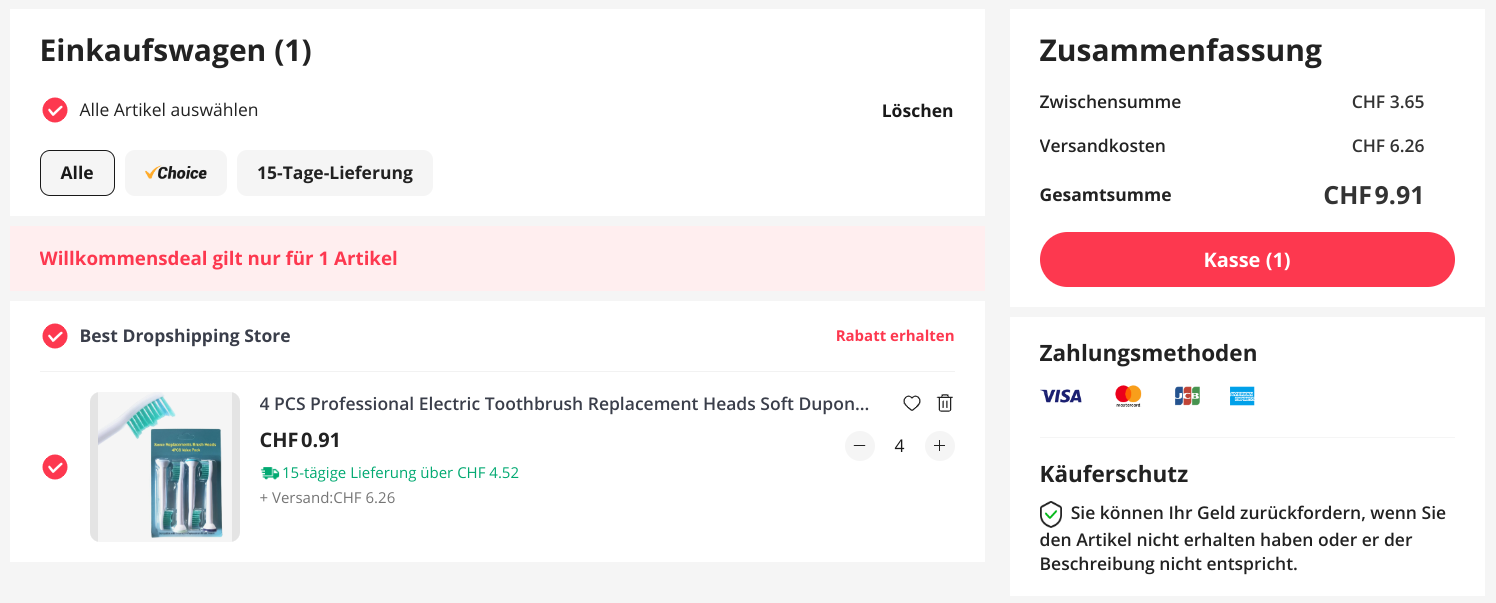Click the green delivery truck icon
The image size is (1496, 603).
[x=269, y=473]
